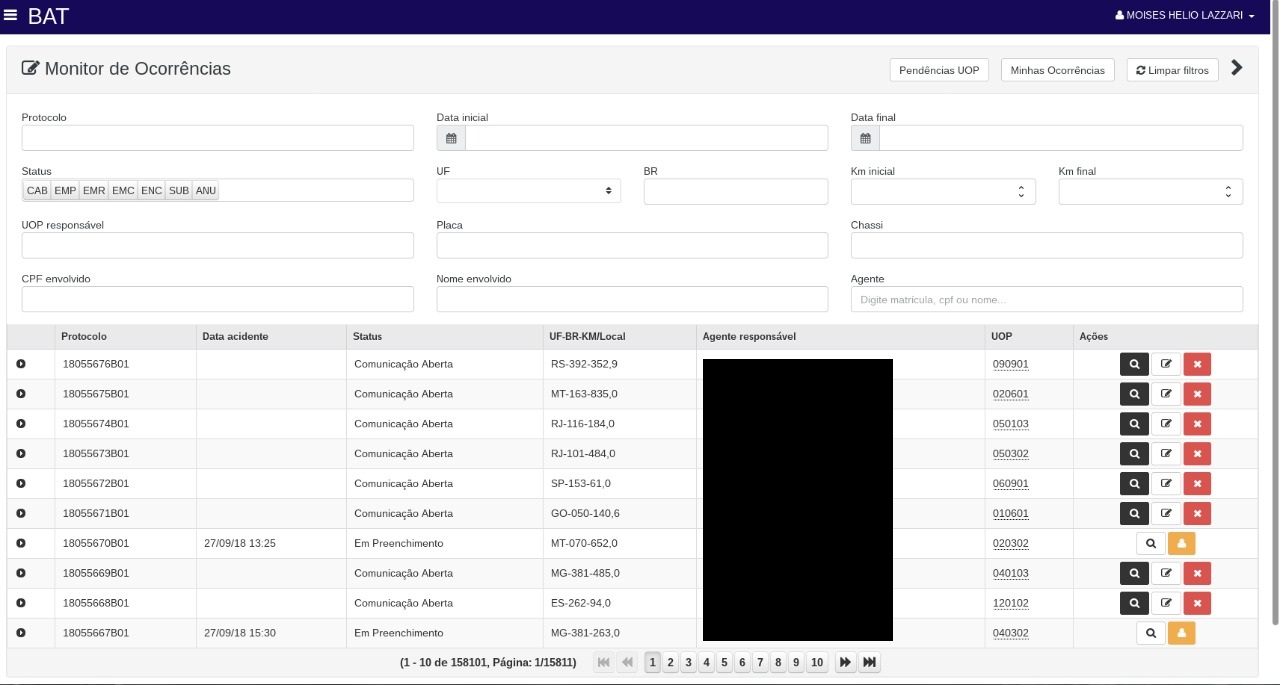Image resolution: width=1280 pixels, height=685 pixels.
Task: Expand row 18055675B01 details
Action: pos(21,394)
